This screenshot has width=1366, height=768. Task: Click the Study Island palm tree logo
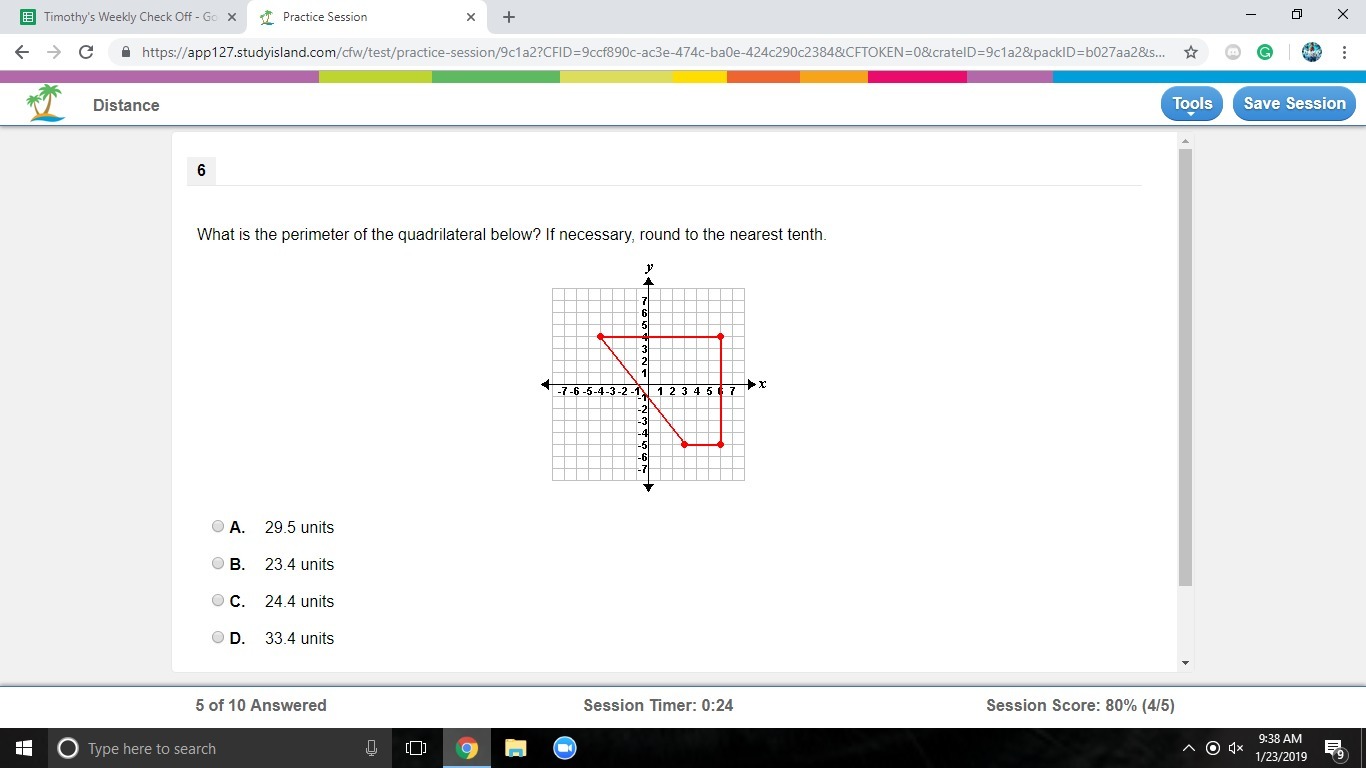pyautogui.click(x=46, y=103)
